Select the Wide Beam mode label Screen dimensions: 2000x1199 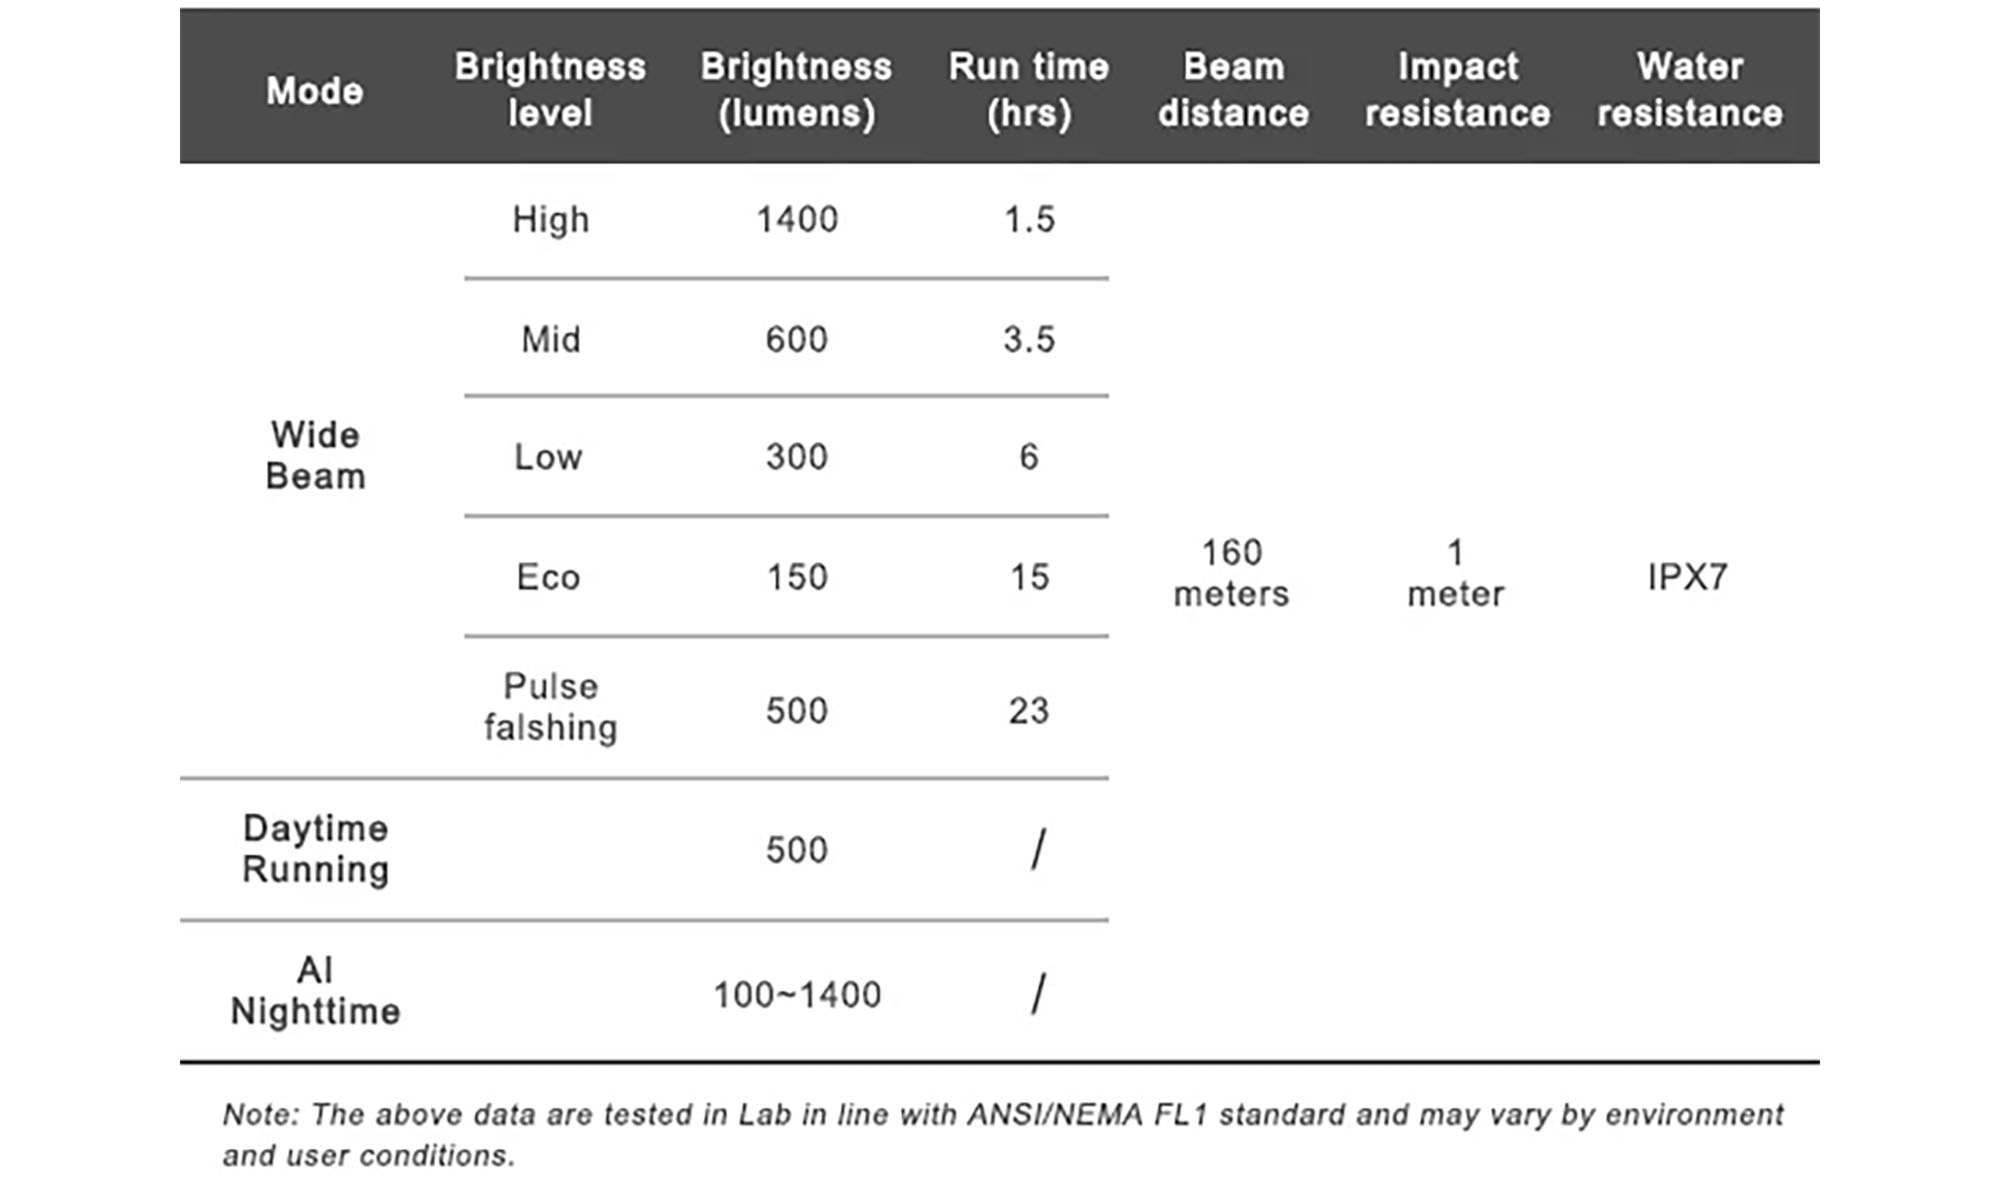tap(315, 456)
